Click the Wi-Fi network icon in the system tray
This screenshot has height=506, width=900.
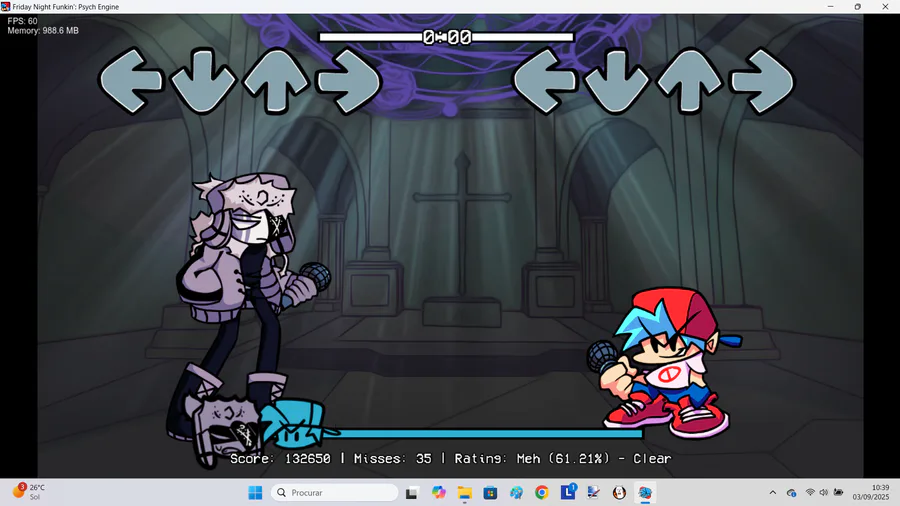[810, 492]
